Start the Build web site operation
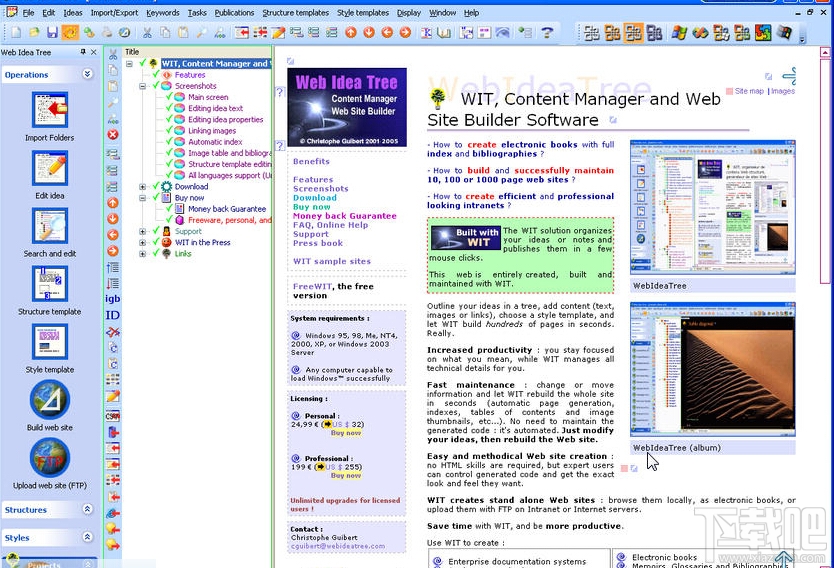Viewport: 834px width, 568px height. 49,400
